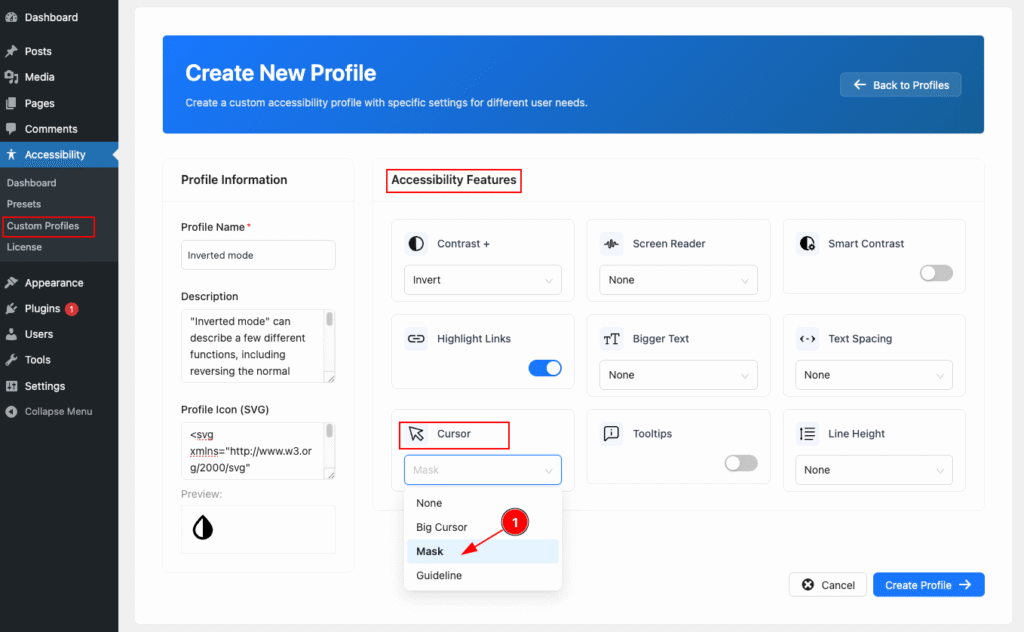Image resolution: width=1024 pixels, height=632 pixels.
Task: Click the Tooltips speech bubble icon
Action: pyautogui.click(x=611, y=434)
